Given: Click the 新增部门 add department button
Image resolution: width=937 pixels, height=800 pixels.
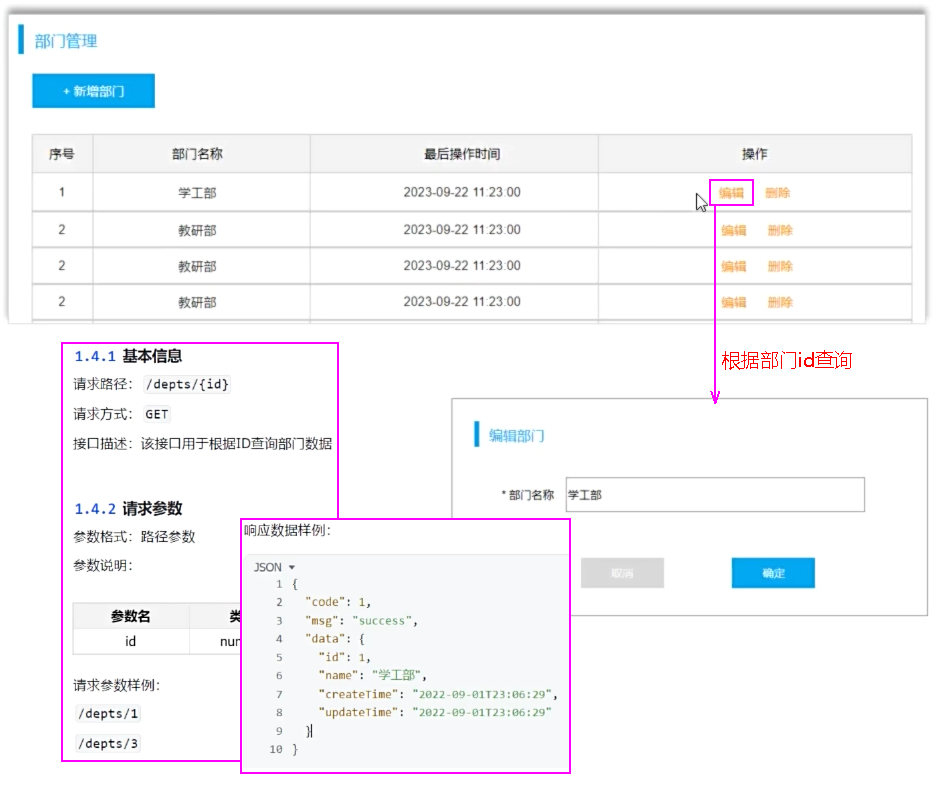Looking at the screenshot, I should click(x=93, y=91).
